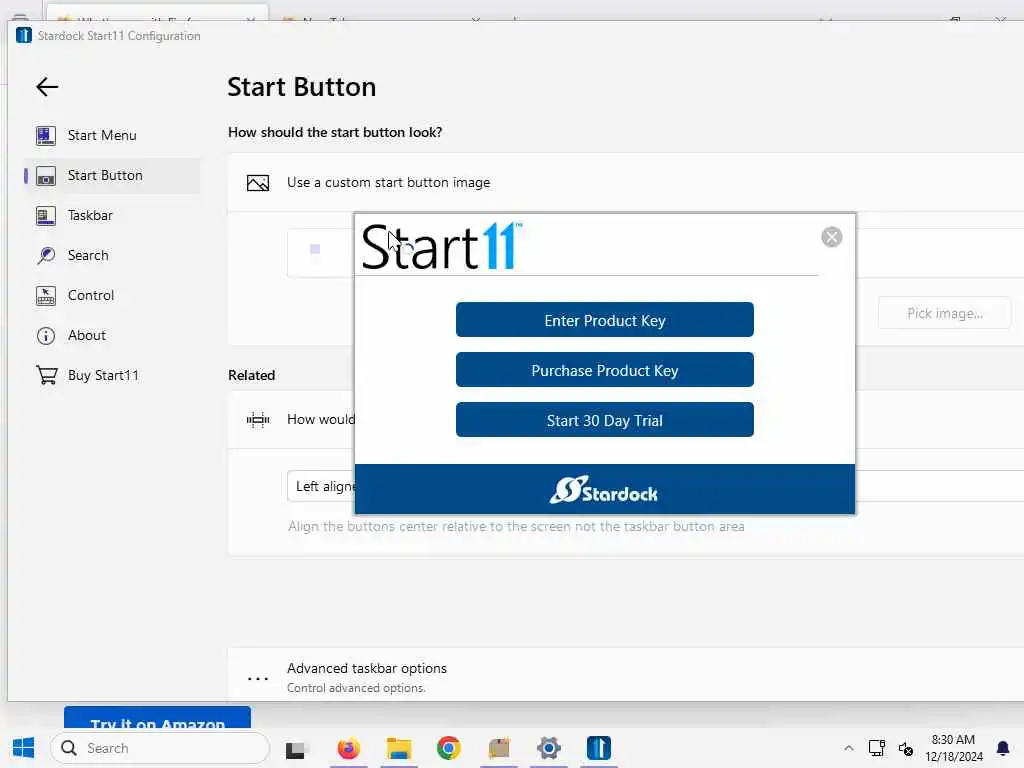Open the clock showing 8:30 AM
The image size is (1024, 768).
[x=953, y=748]
